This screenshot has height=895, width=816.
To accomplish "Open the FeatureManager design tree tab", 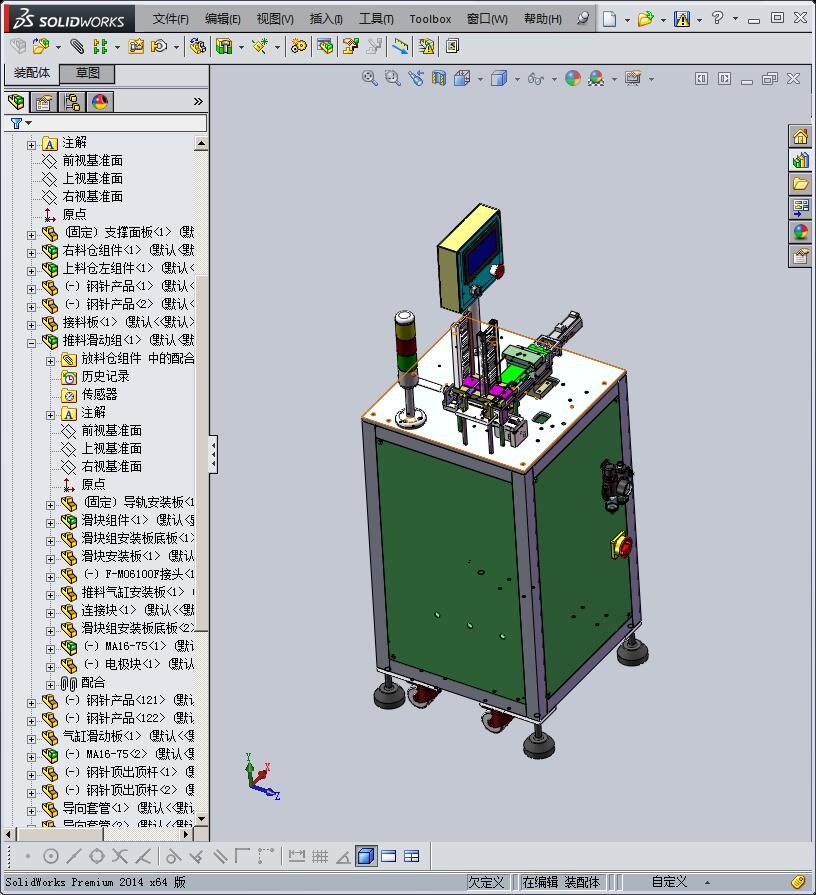I will point(17,102).
